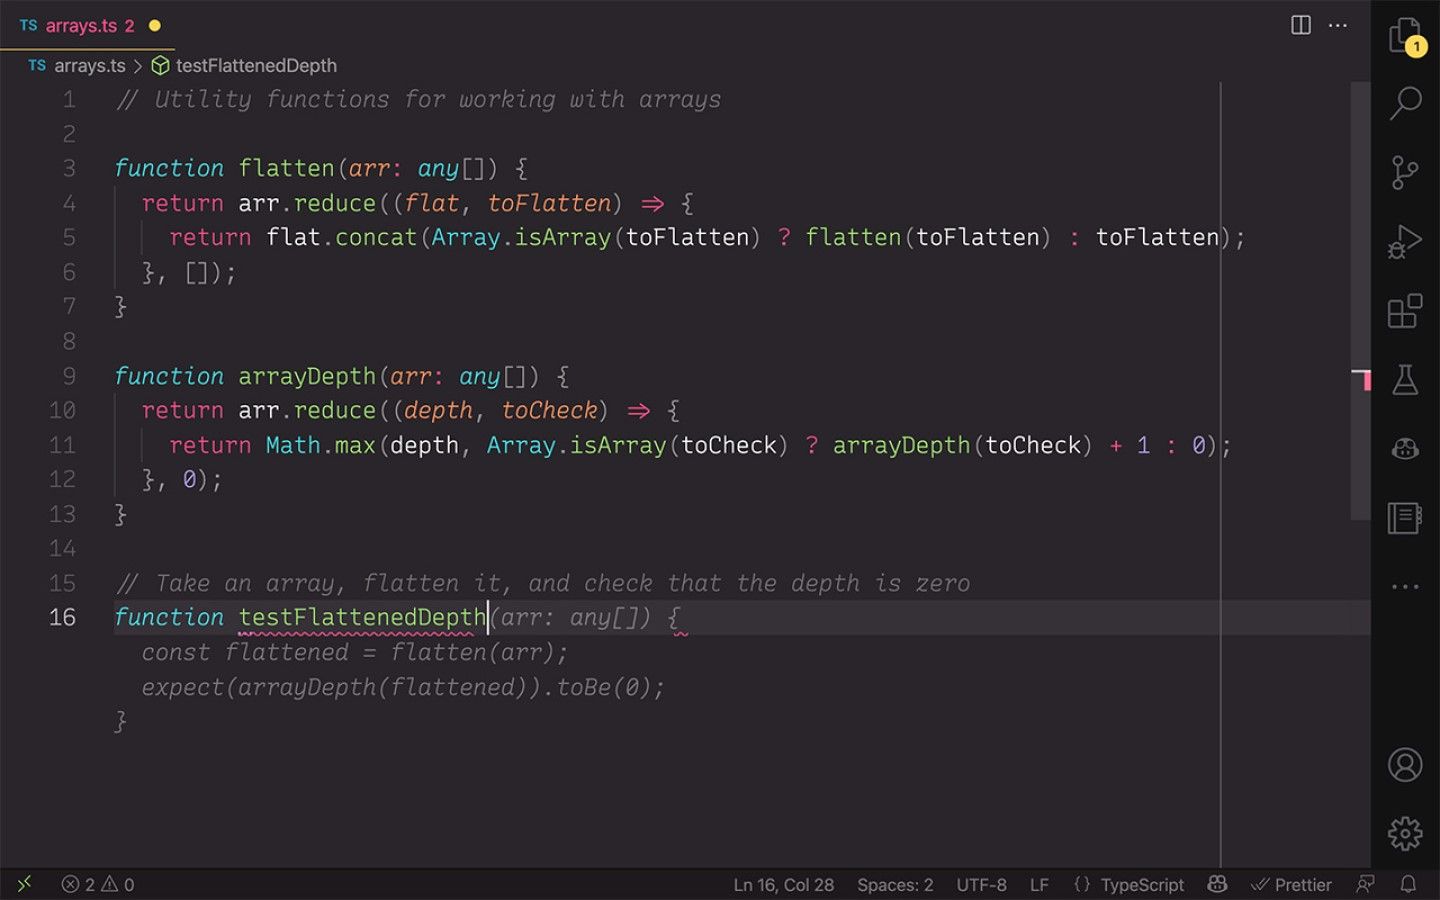Show additional views via activity bar ellipsis
Viewport: 1440px width, 900px height.
[x=1405, y=587]
